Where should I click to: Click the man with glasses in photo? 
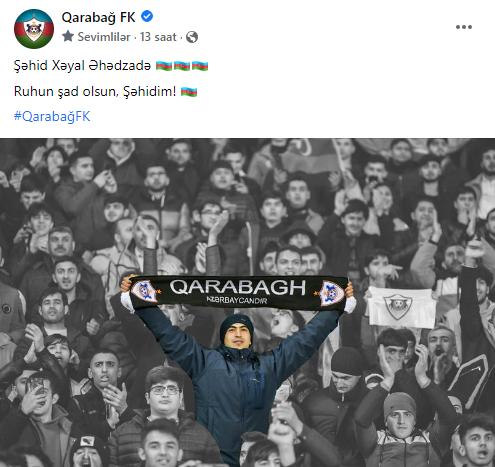[164, 393]
